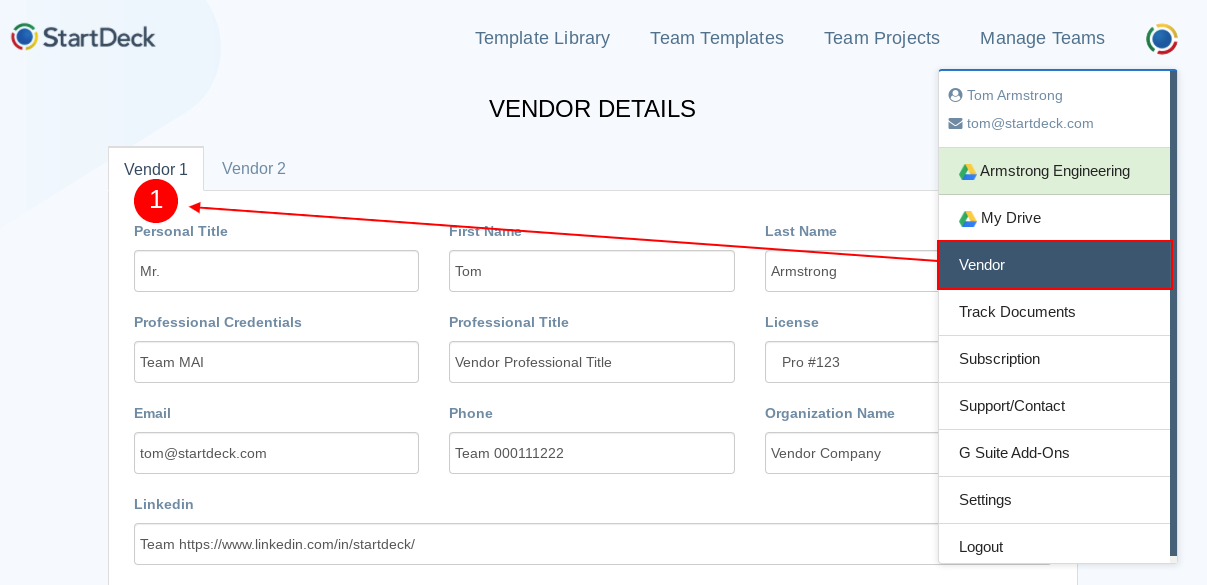The height and width of the screenshot is (585, 1207).
Task: Click Logout in the profile menu
Action: pos(1054,545)
